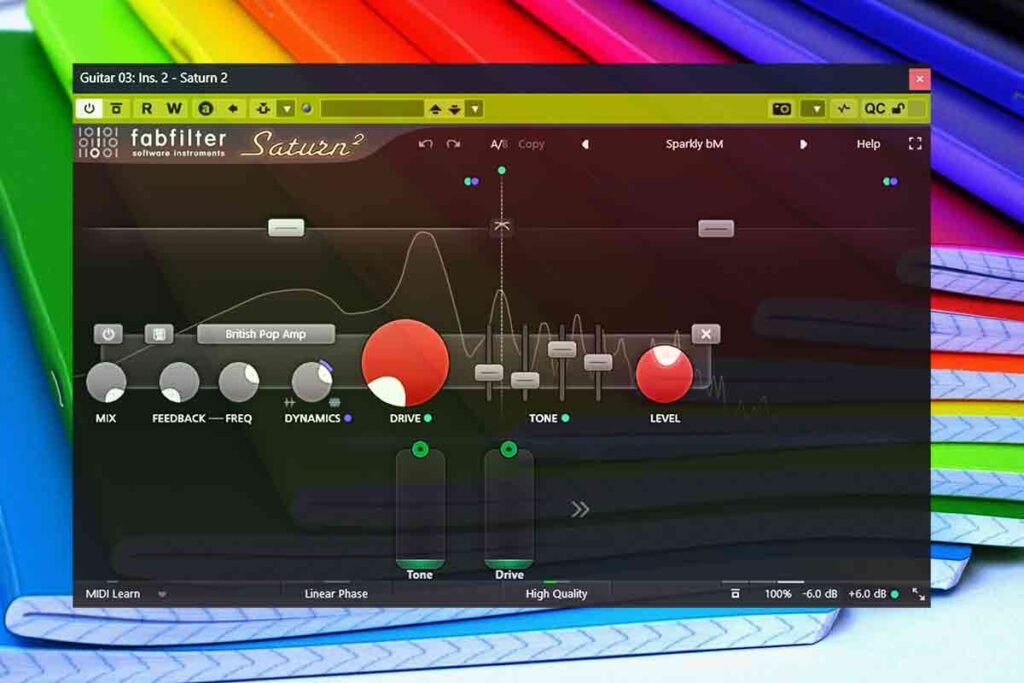Go to next preset with right triangle

pos(803,144)
